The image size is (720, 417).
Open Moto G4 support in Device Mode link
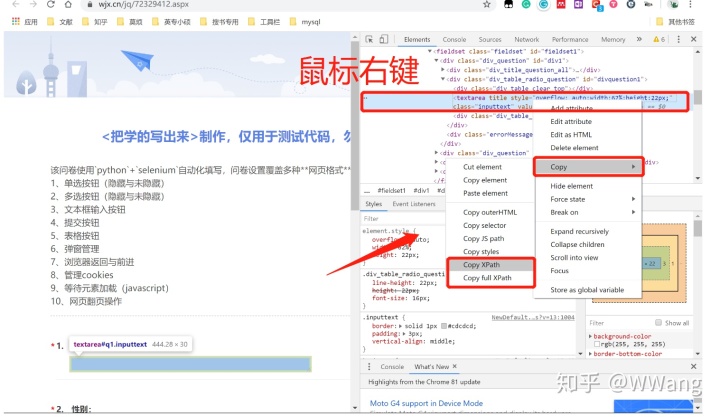[426, 403]
